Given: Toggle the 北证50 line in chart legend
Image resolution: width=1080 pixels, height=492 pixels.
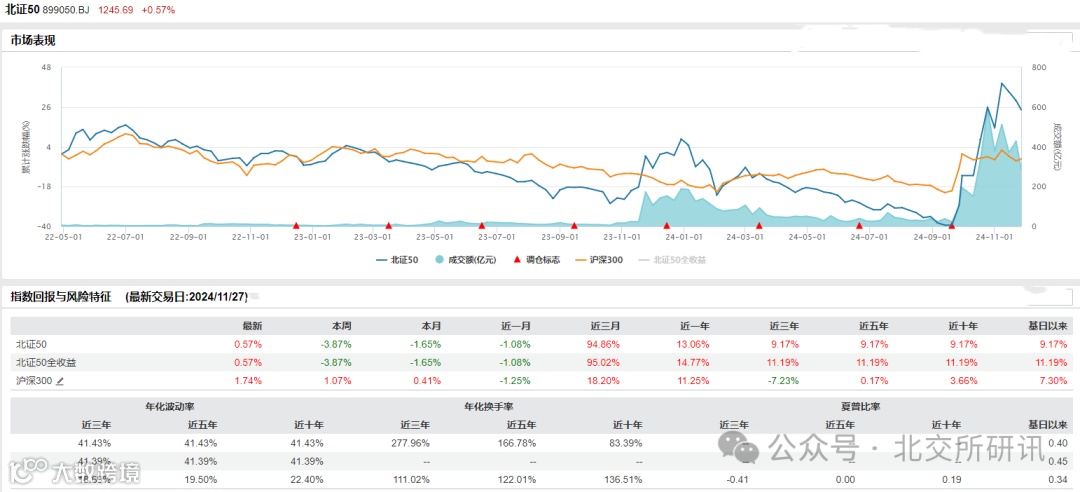Looking at the screenshot, I should pyautogui.click(x=395, y=260).
